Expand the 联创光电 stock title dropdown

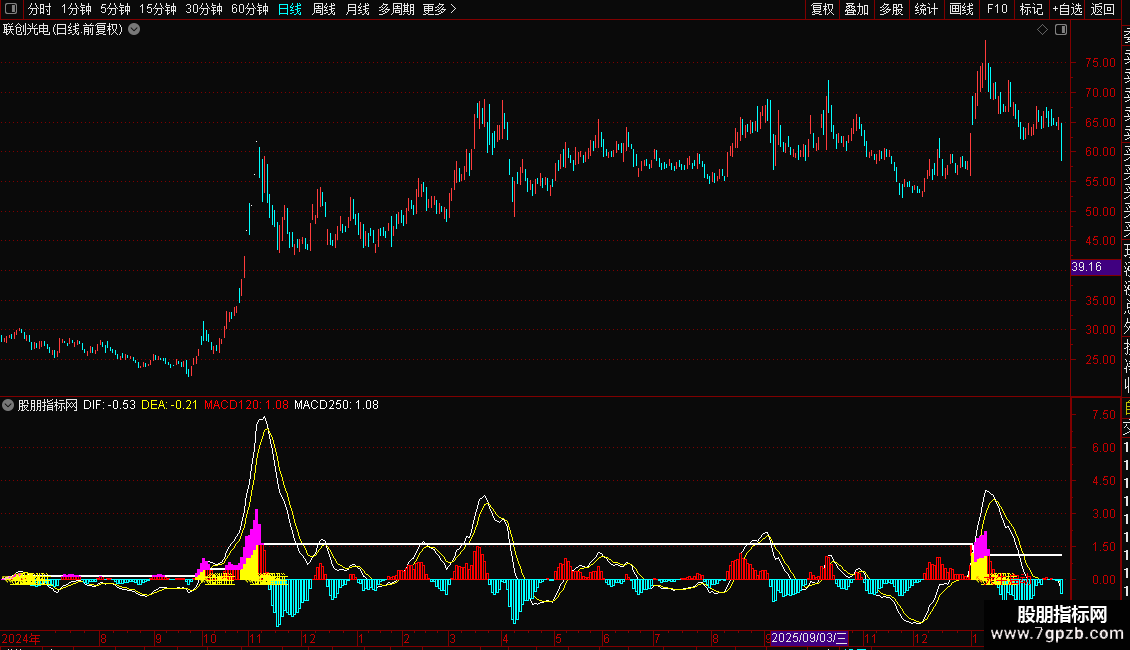134,30
